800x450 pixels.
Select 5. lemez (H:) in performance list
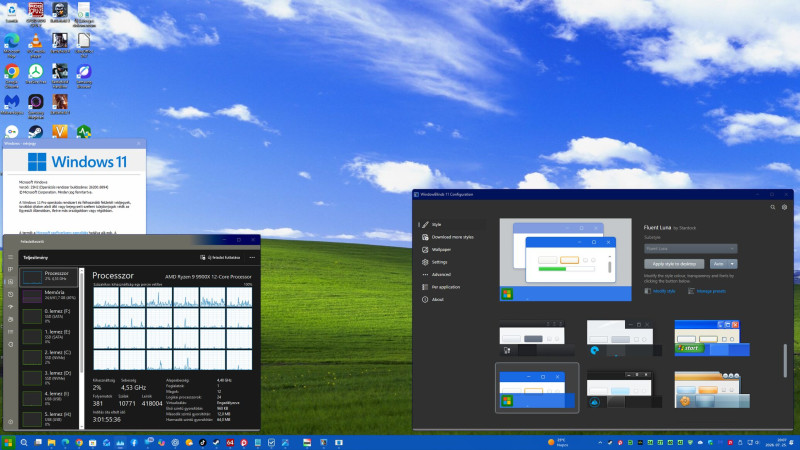pos(49,418)
